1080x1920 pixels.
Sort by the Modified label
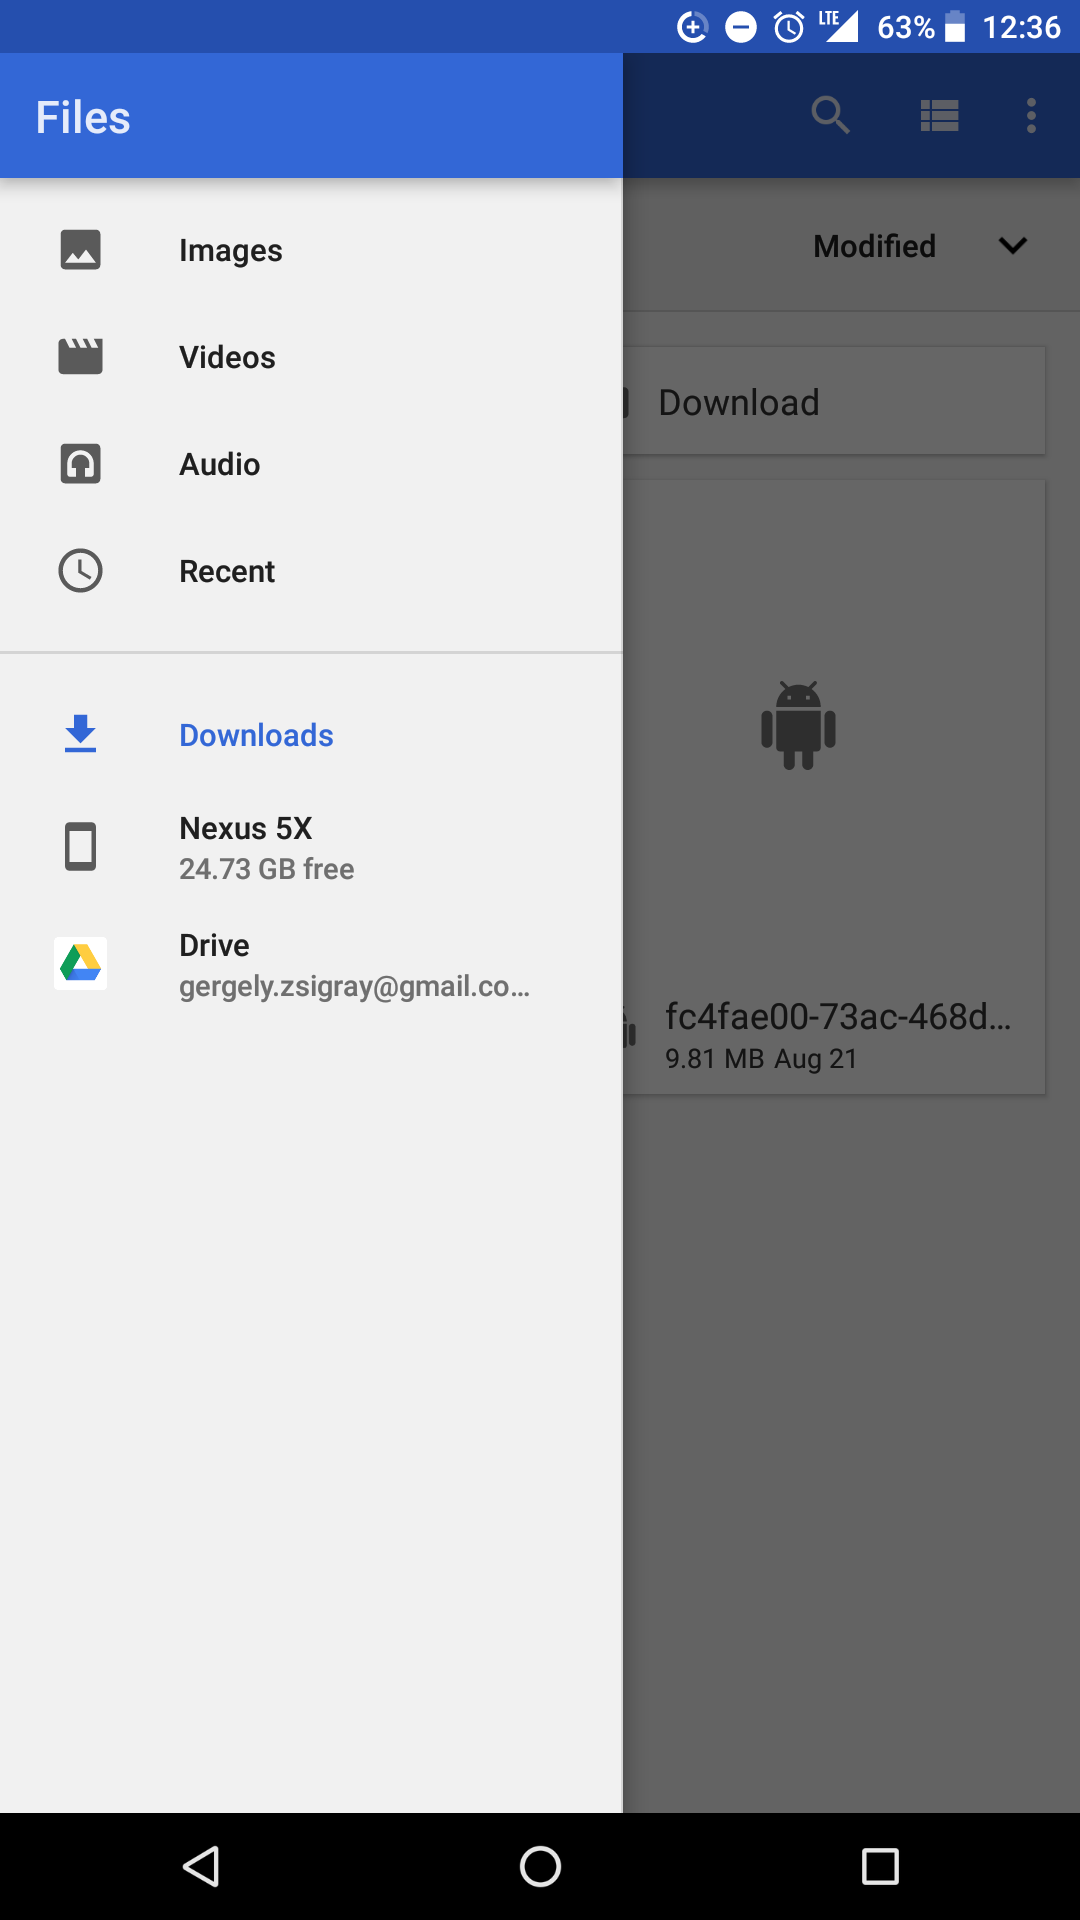pyautogui.click(x=874, y=246)
